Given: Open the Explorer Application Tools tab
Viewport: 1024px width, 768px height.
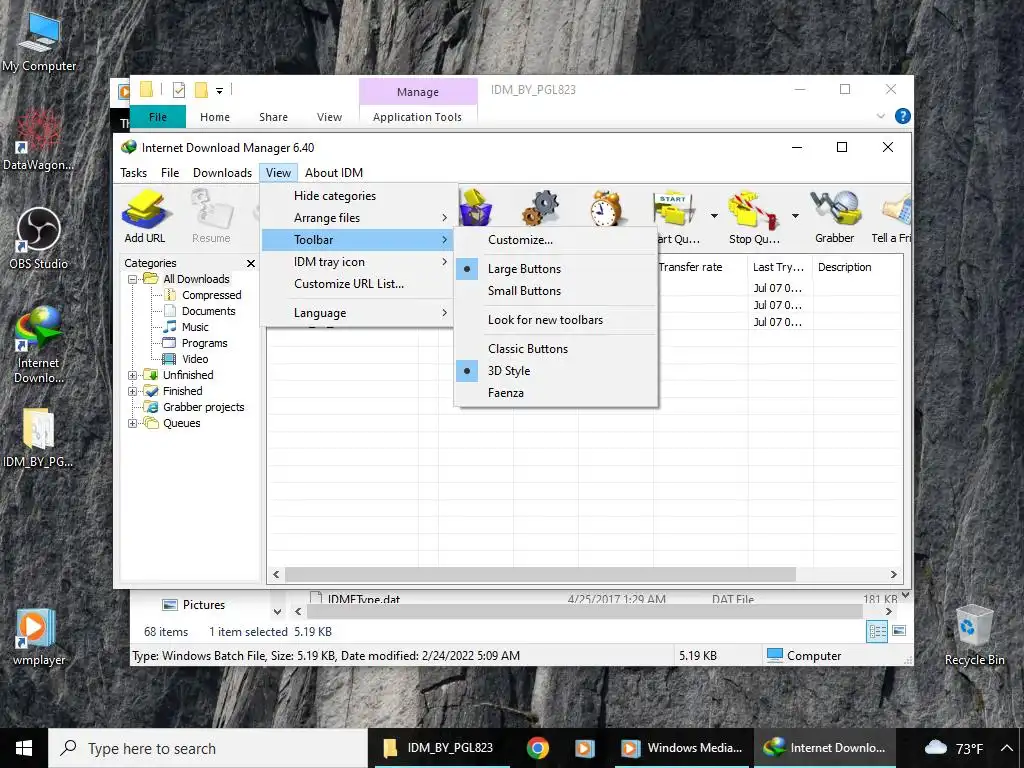Looking at the screenshot, I should [x=417, y=117].
